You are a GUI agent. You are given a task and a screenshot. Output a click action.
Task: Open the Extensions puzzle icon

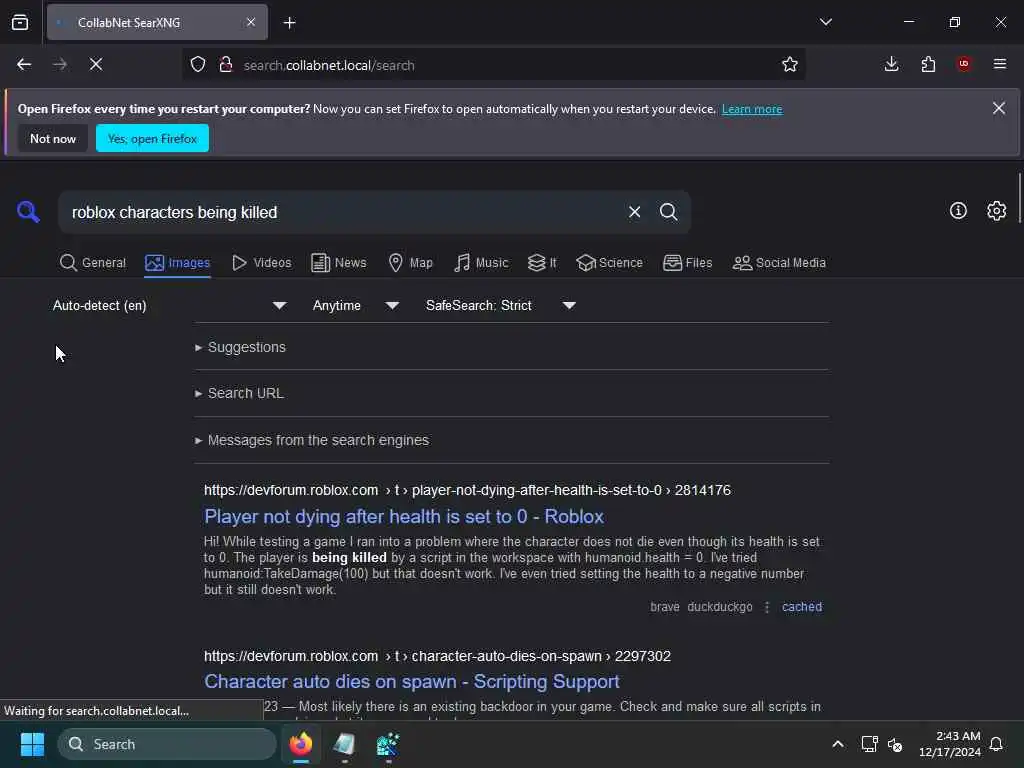pos(928,64)
